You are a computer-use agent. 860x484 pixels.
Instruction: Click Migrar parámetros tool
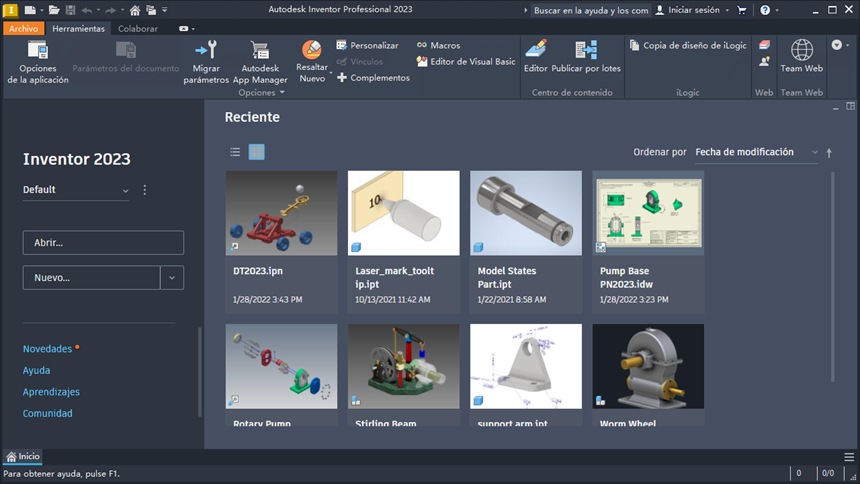tap(206, 63)
